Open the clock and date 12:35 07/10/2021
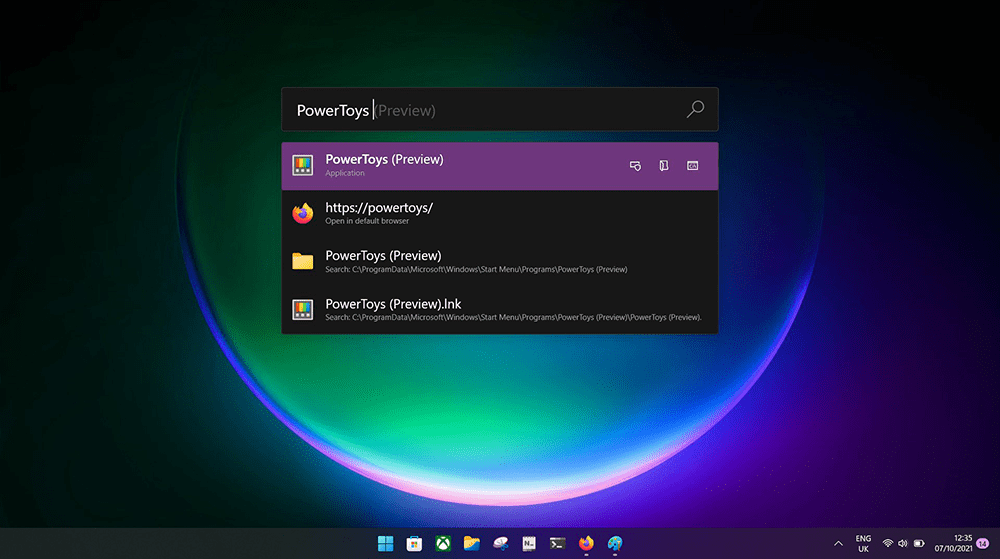 tap(953, 544)
